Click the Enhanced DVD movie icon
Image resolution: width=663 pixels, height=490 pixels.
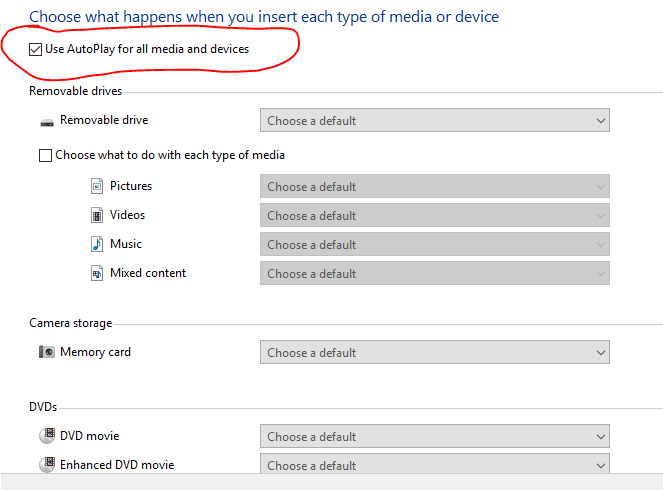47,465
